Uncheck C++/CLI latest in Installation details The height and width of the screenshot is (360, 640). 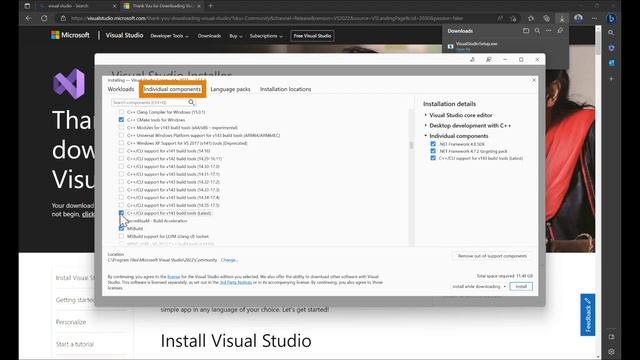pyautogui.click(x=433, y=158)
